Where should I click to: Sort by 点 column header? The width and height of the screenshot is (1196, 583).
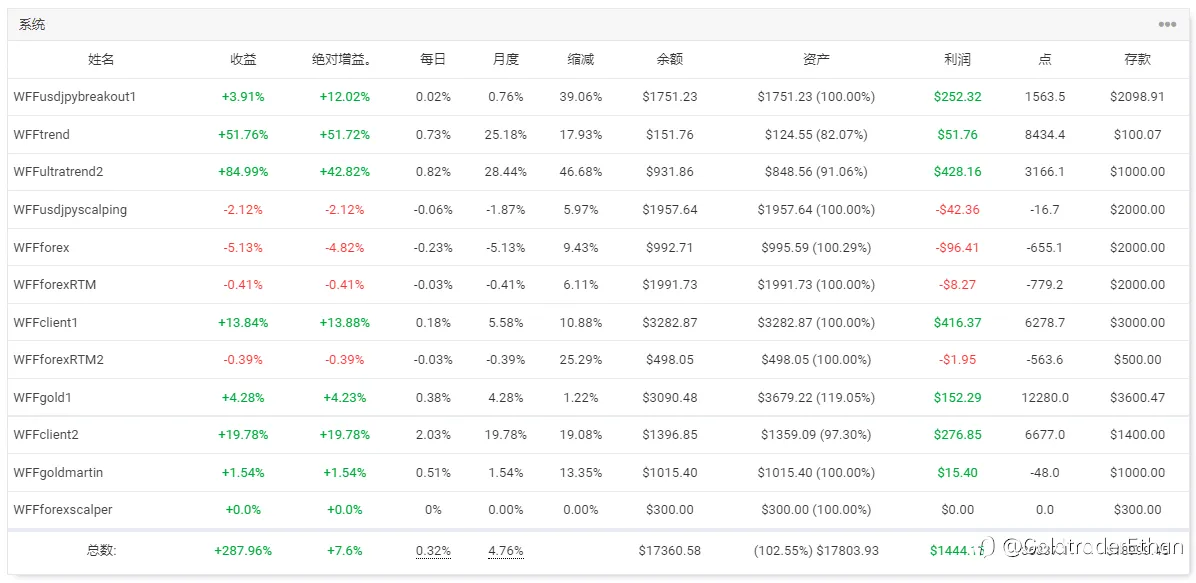click(x=1045, y=60)
